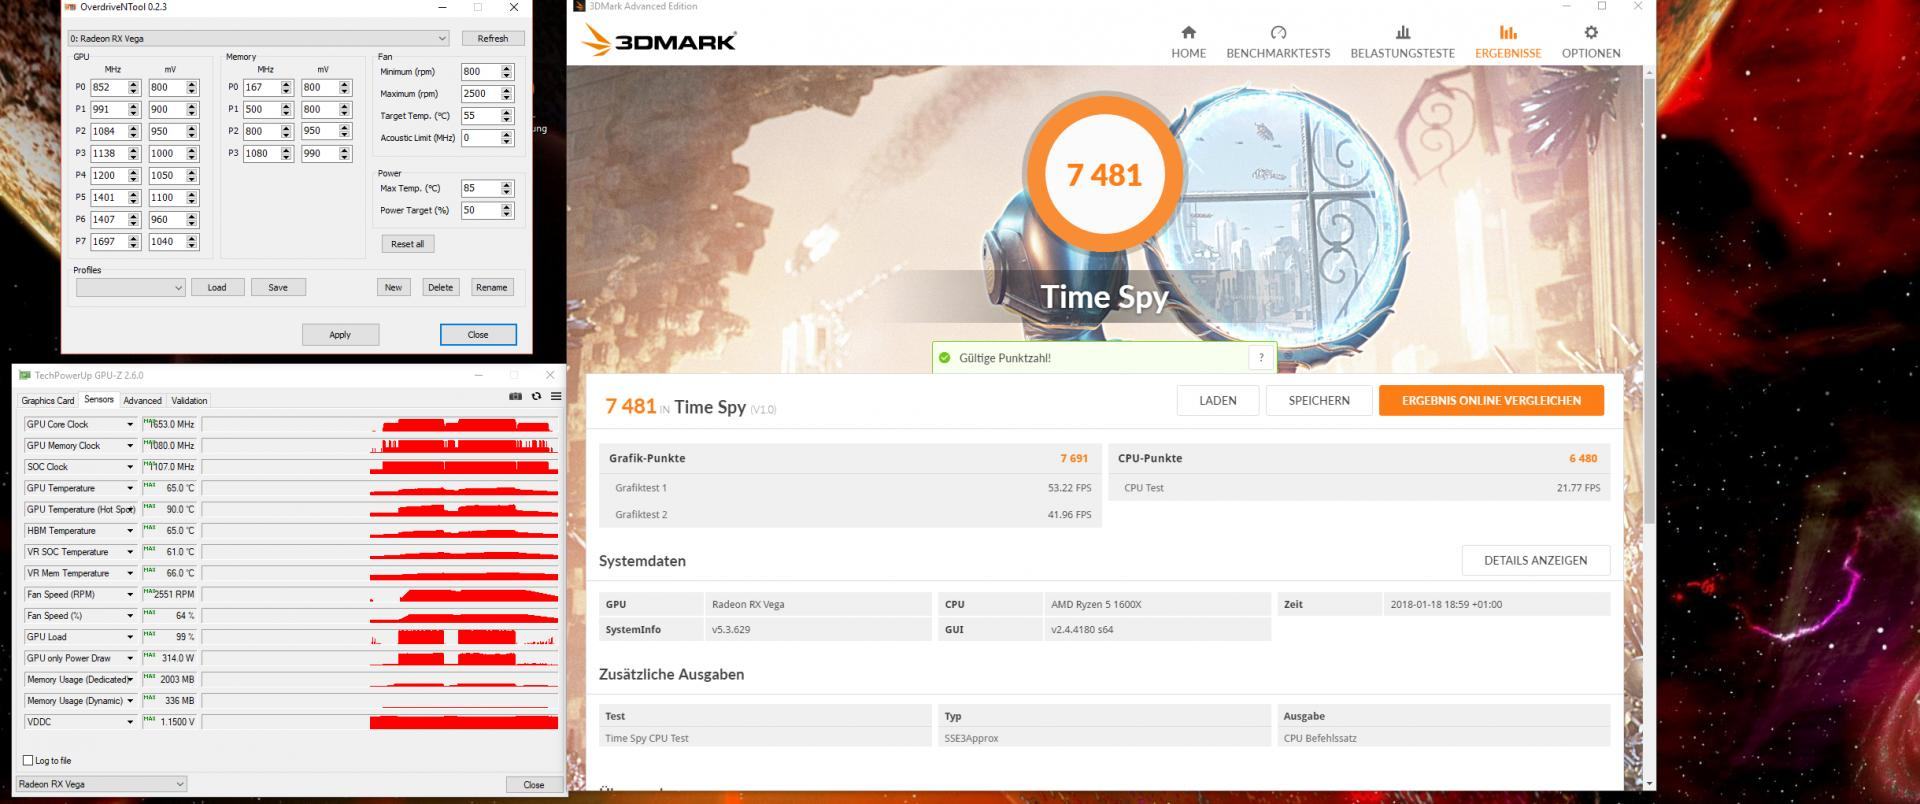Click the stepper on Acoustic Limit (MHz)
The image size is (1920, 804).
tap(507, 138)
